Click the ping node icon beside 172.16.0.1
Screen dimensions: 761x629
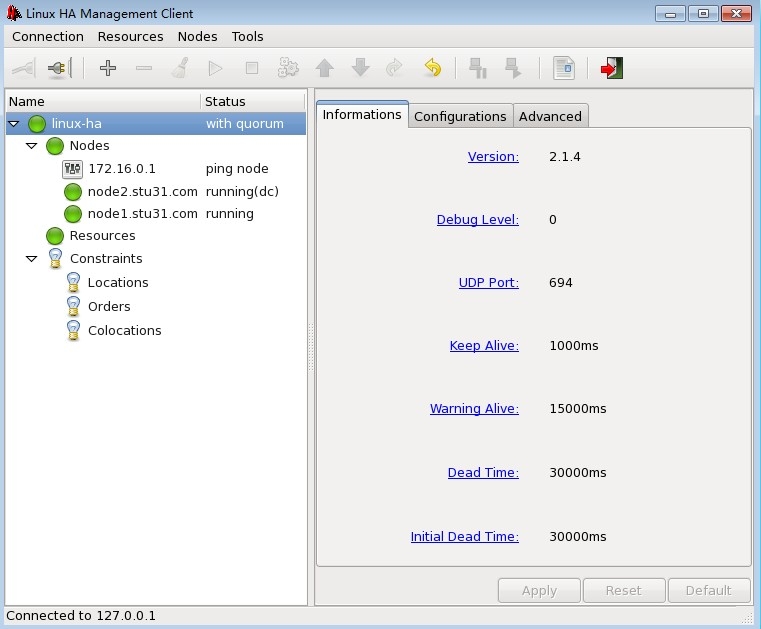click(72, 169)
